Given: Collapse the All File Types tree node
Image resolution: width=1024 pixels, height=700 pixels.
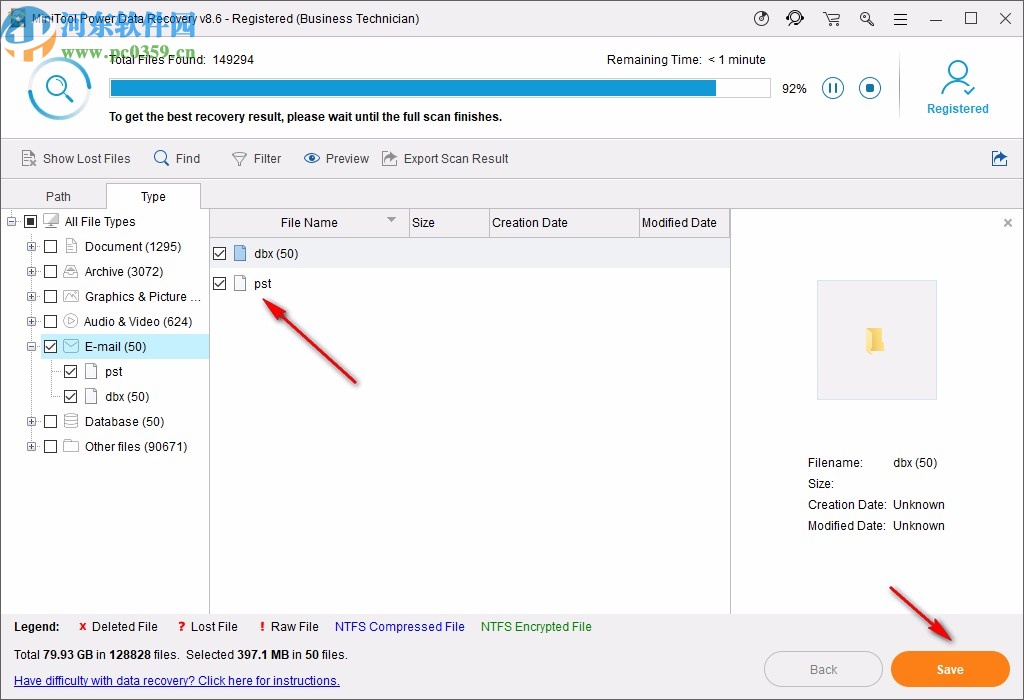Looking at the screenshot, I should (11, 221).
